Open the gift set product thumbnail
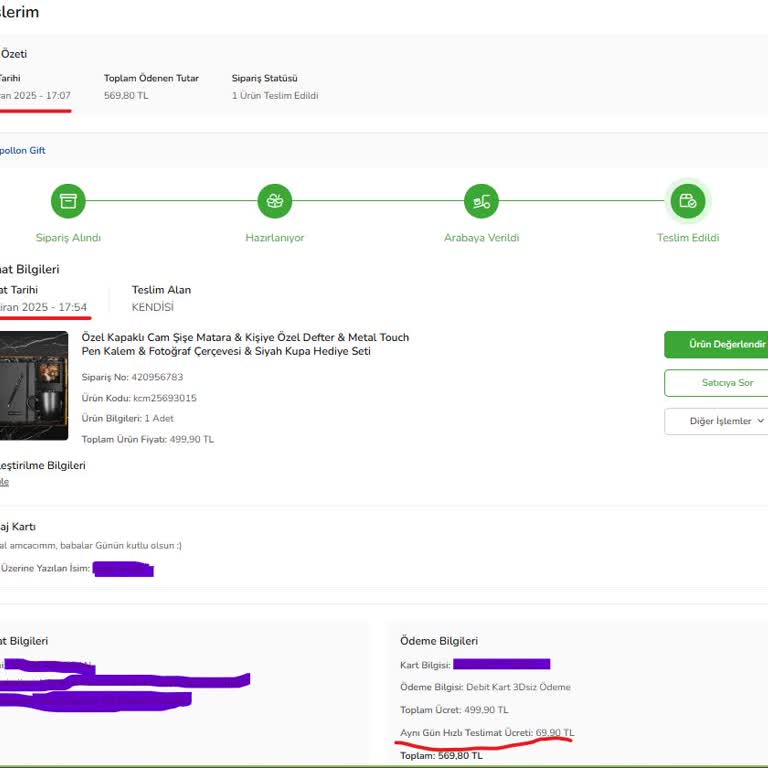The image size is (768, 768). pyautogui.click(x=32, y=386)
